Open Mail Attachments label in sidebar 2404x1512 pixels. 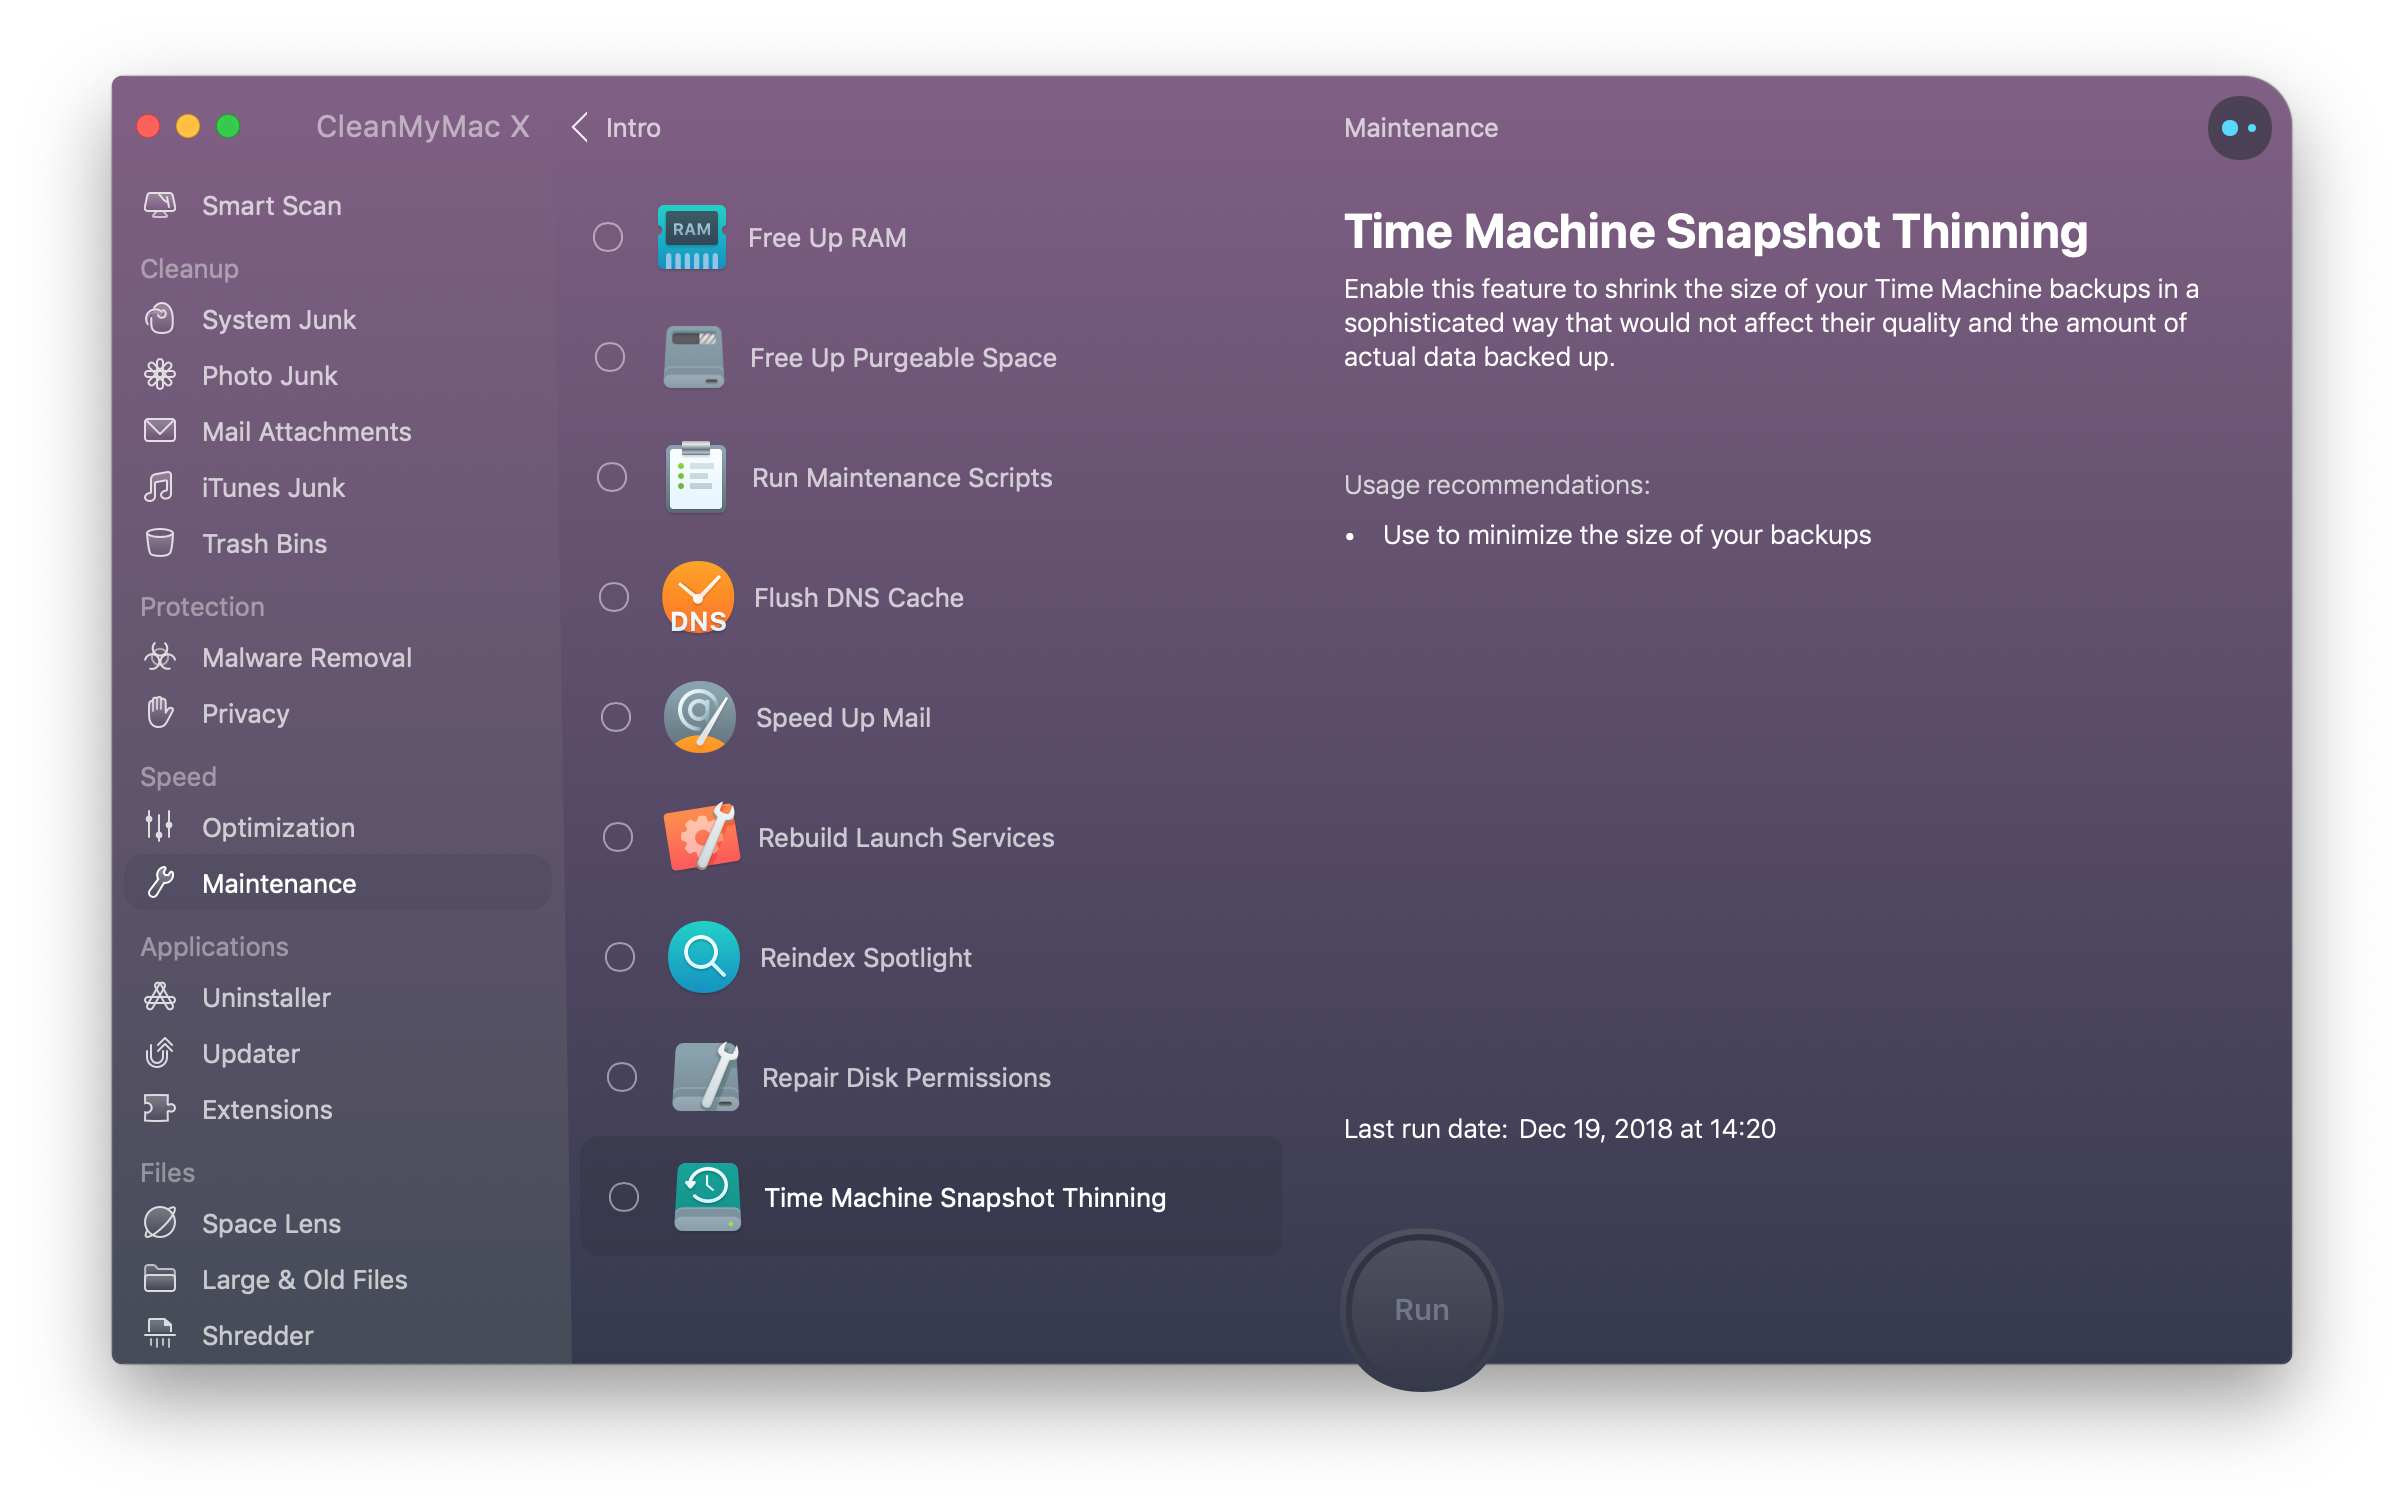pos(307,432)
